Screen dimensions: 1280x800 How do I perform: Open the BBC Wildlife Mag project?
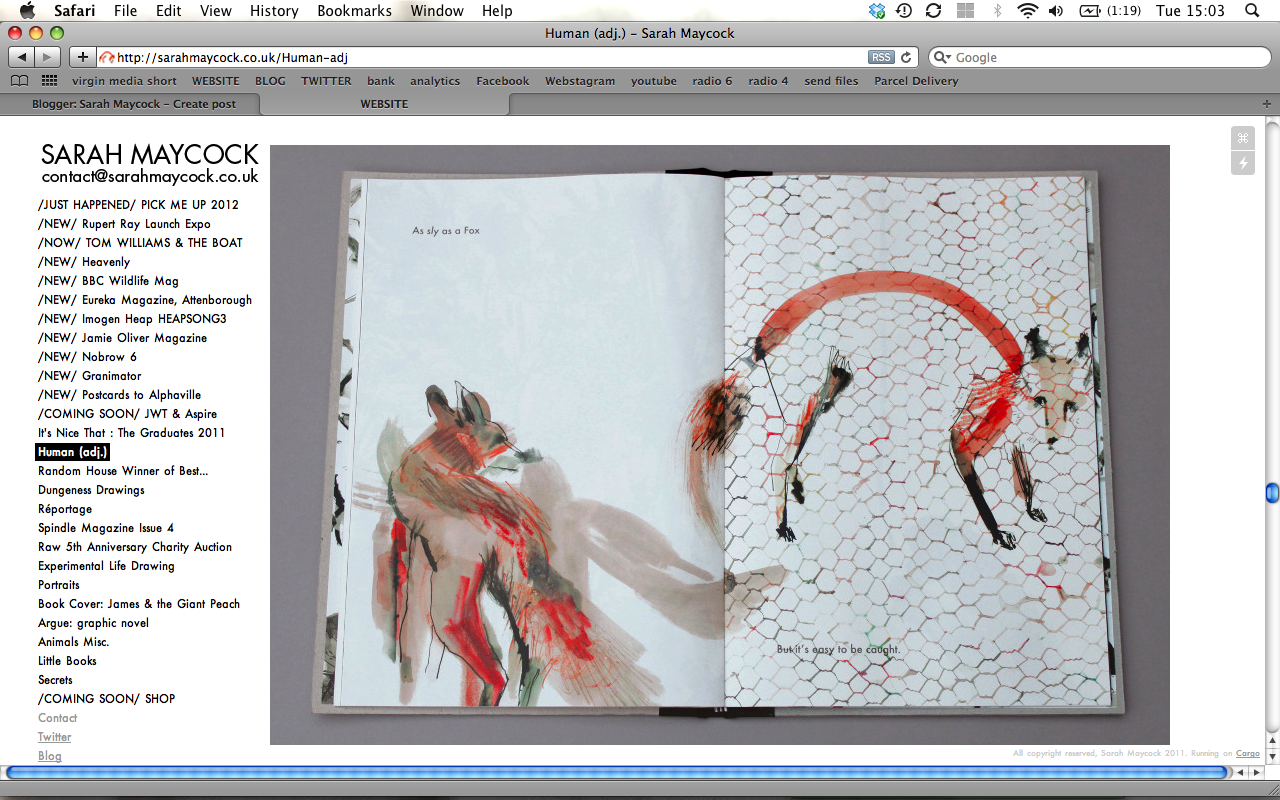pyautogui.click(x=108, y=281)
